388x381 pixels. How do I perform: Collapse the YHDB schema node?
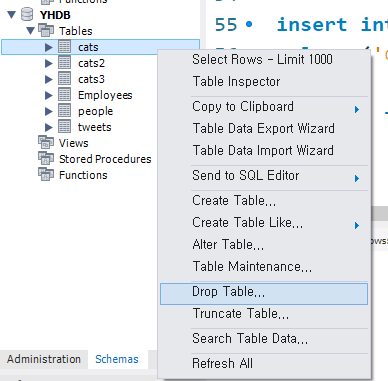[x=12, y=15]
